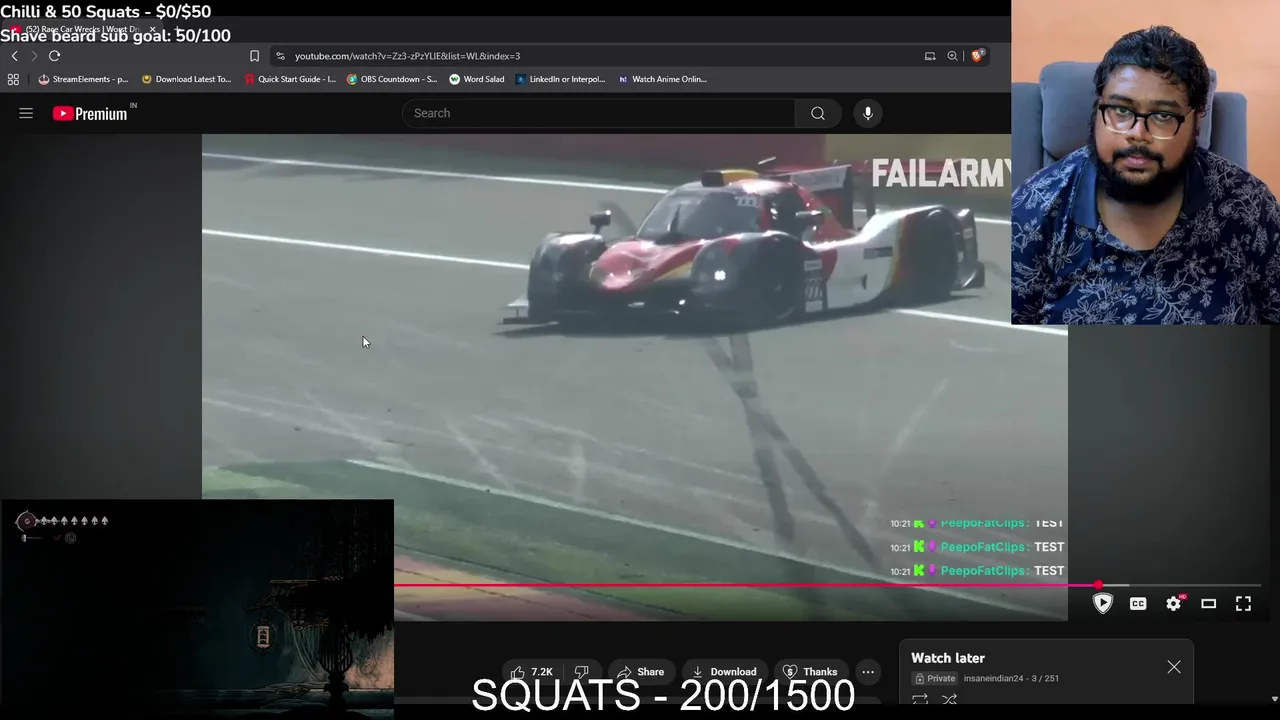
Task: Open more actions three-dot menu
Action: tap(868, 672)
